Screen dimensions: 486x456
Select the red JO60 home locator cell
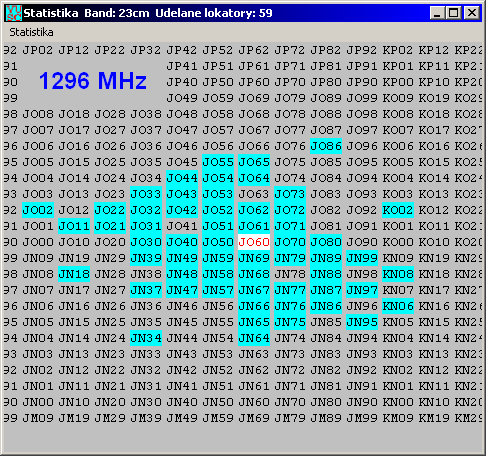[254, 242]
